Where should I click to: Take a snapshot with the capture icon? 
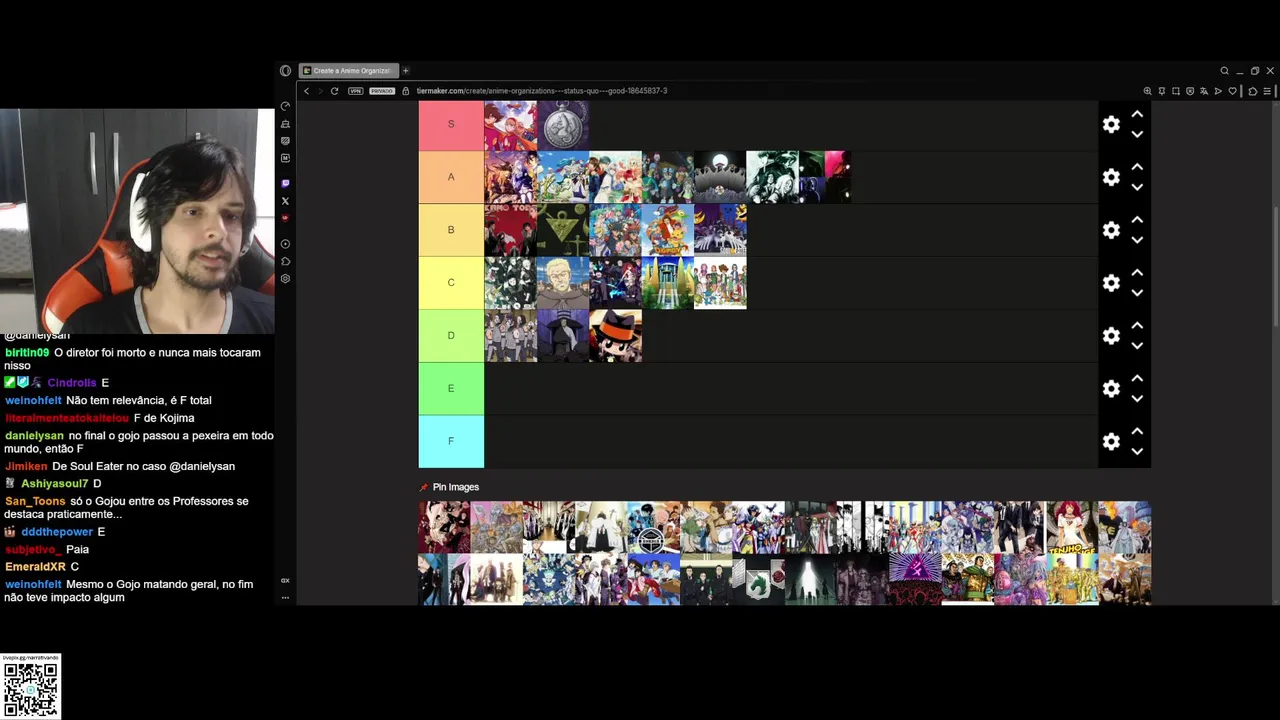pyautogui.click(x=1176, y=91)
